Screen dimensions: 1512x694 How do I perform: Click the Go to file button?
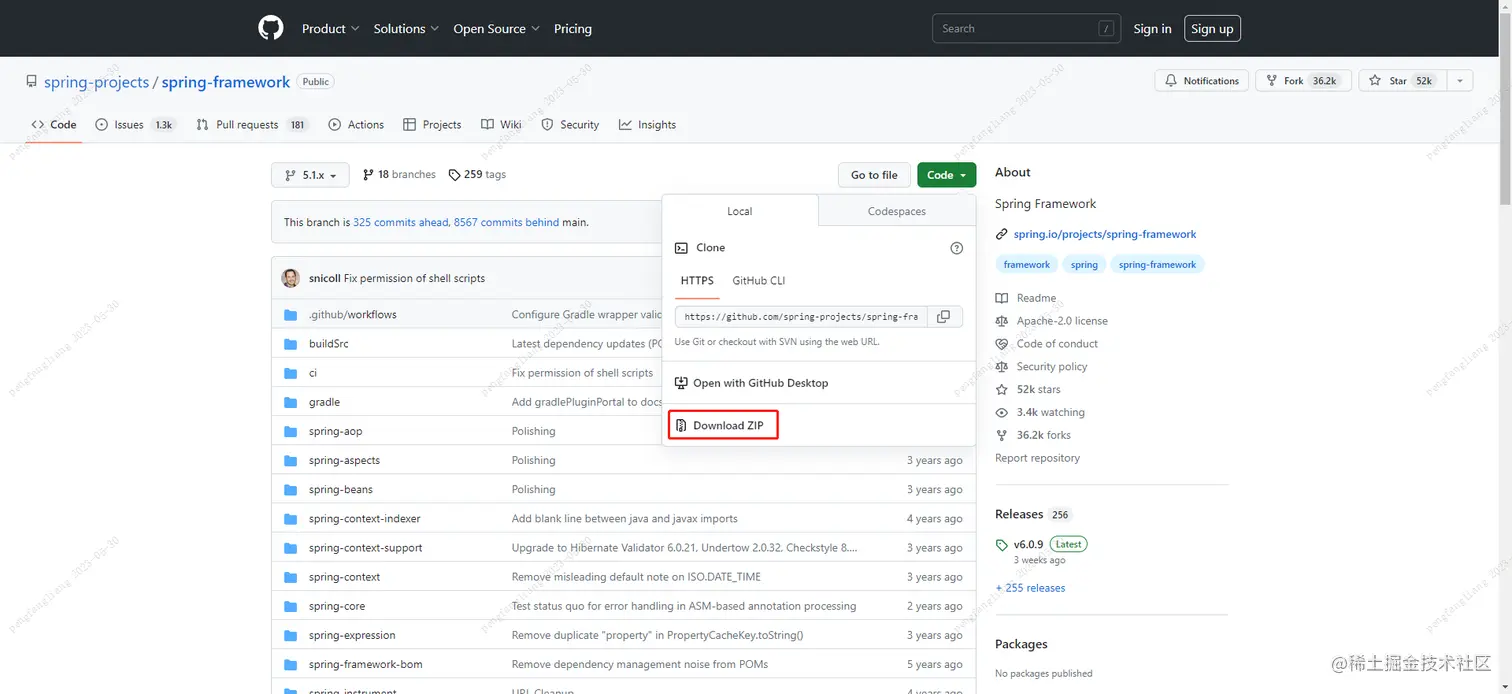(874, 175)
